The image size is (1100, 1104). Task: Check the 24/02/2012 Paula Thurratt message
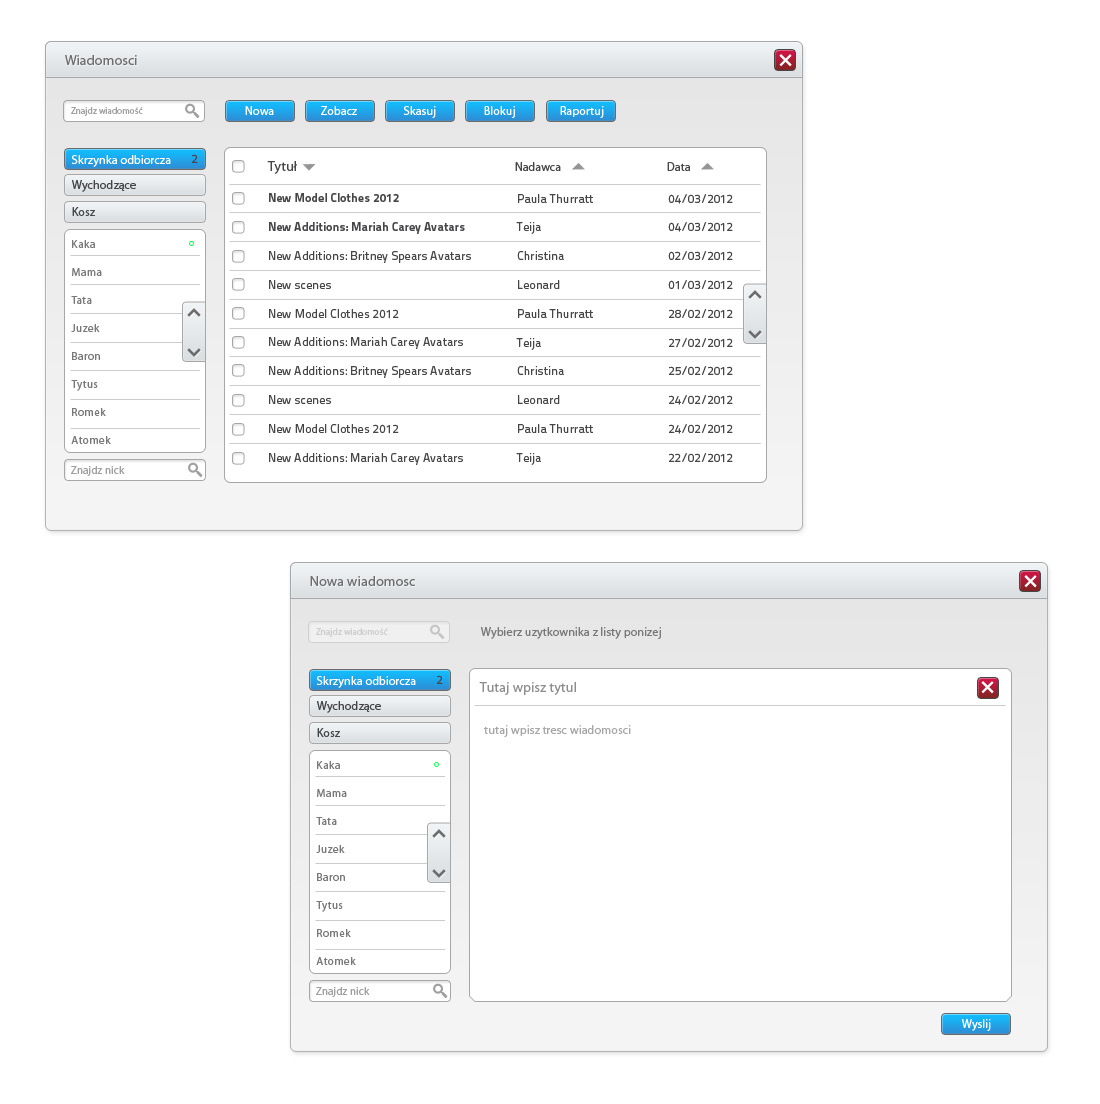tap(238, 429)
